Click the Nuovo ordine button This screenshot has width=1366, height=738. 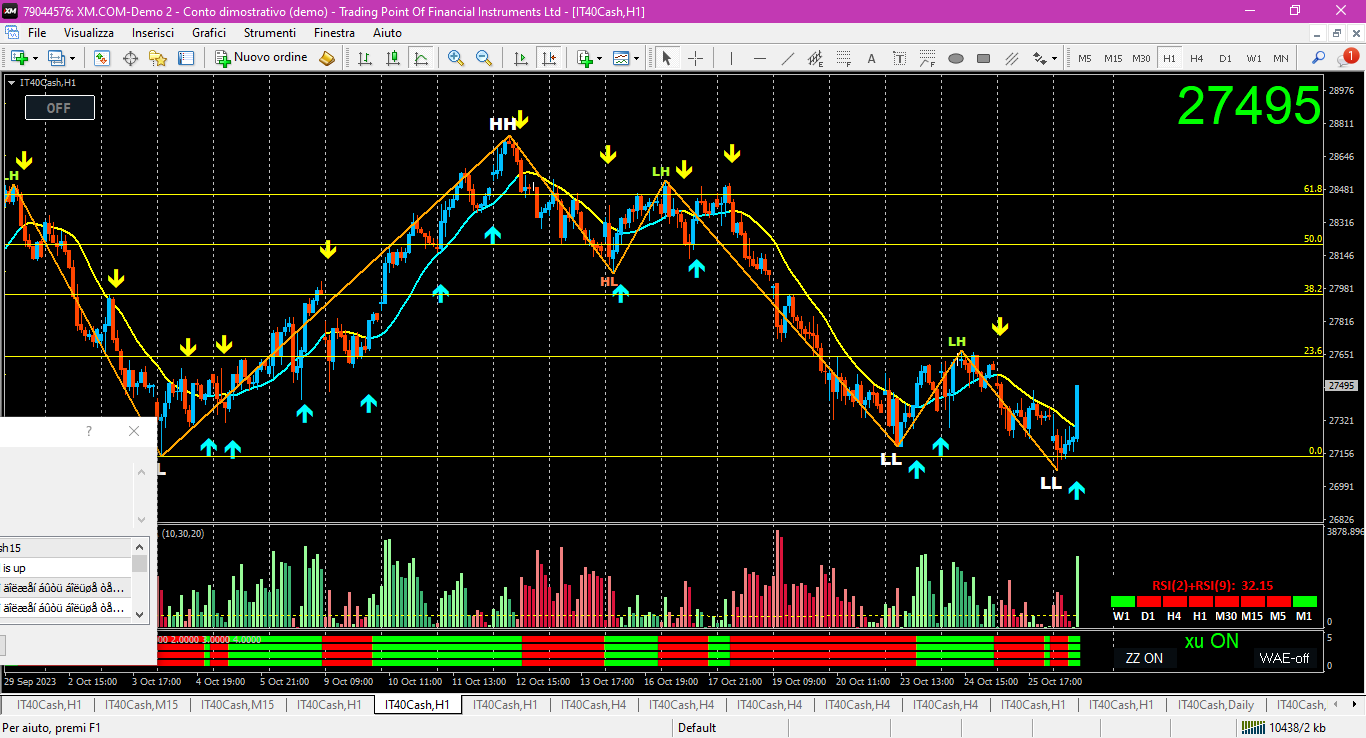click(x=262, y=58)
